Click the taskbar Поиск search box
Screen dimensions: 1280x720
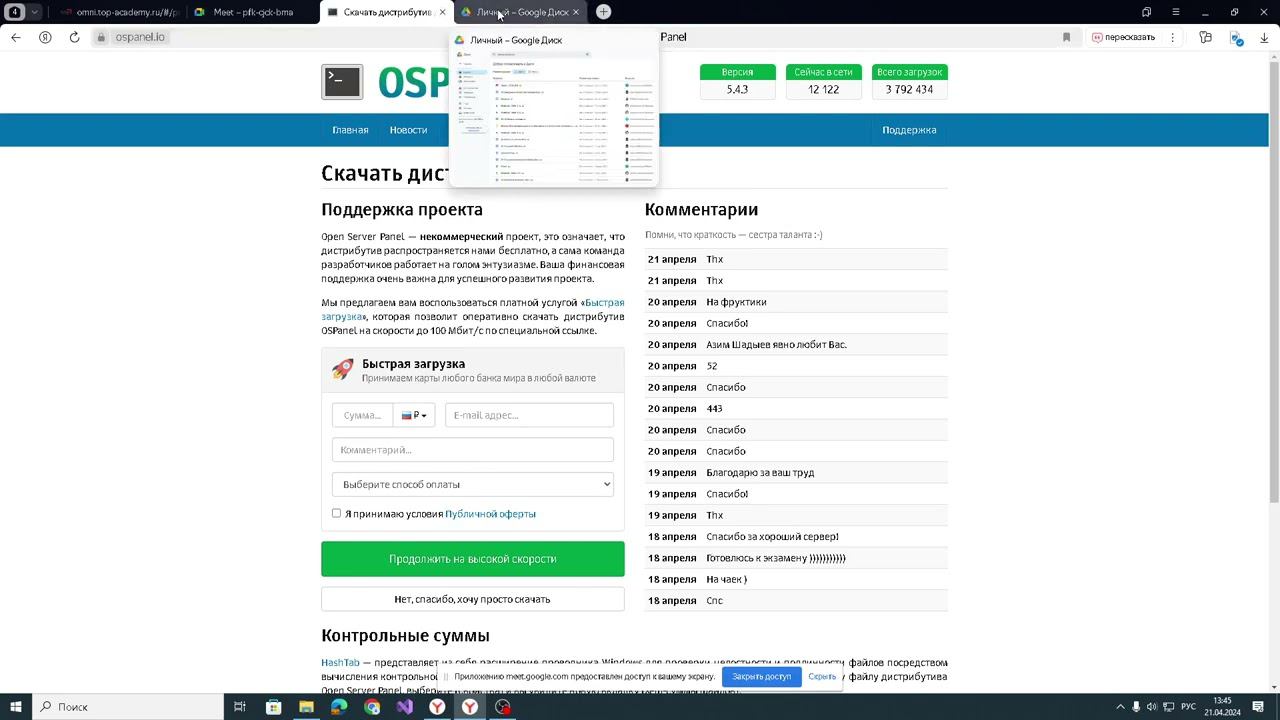pos(128,707)
